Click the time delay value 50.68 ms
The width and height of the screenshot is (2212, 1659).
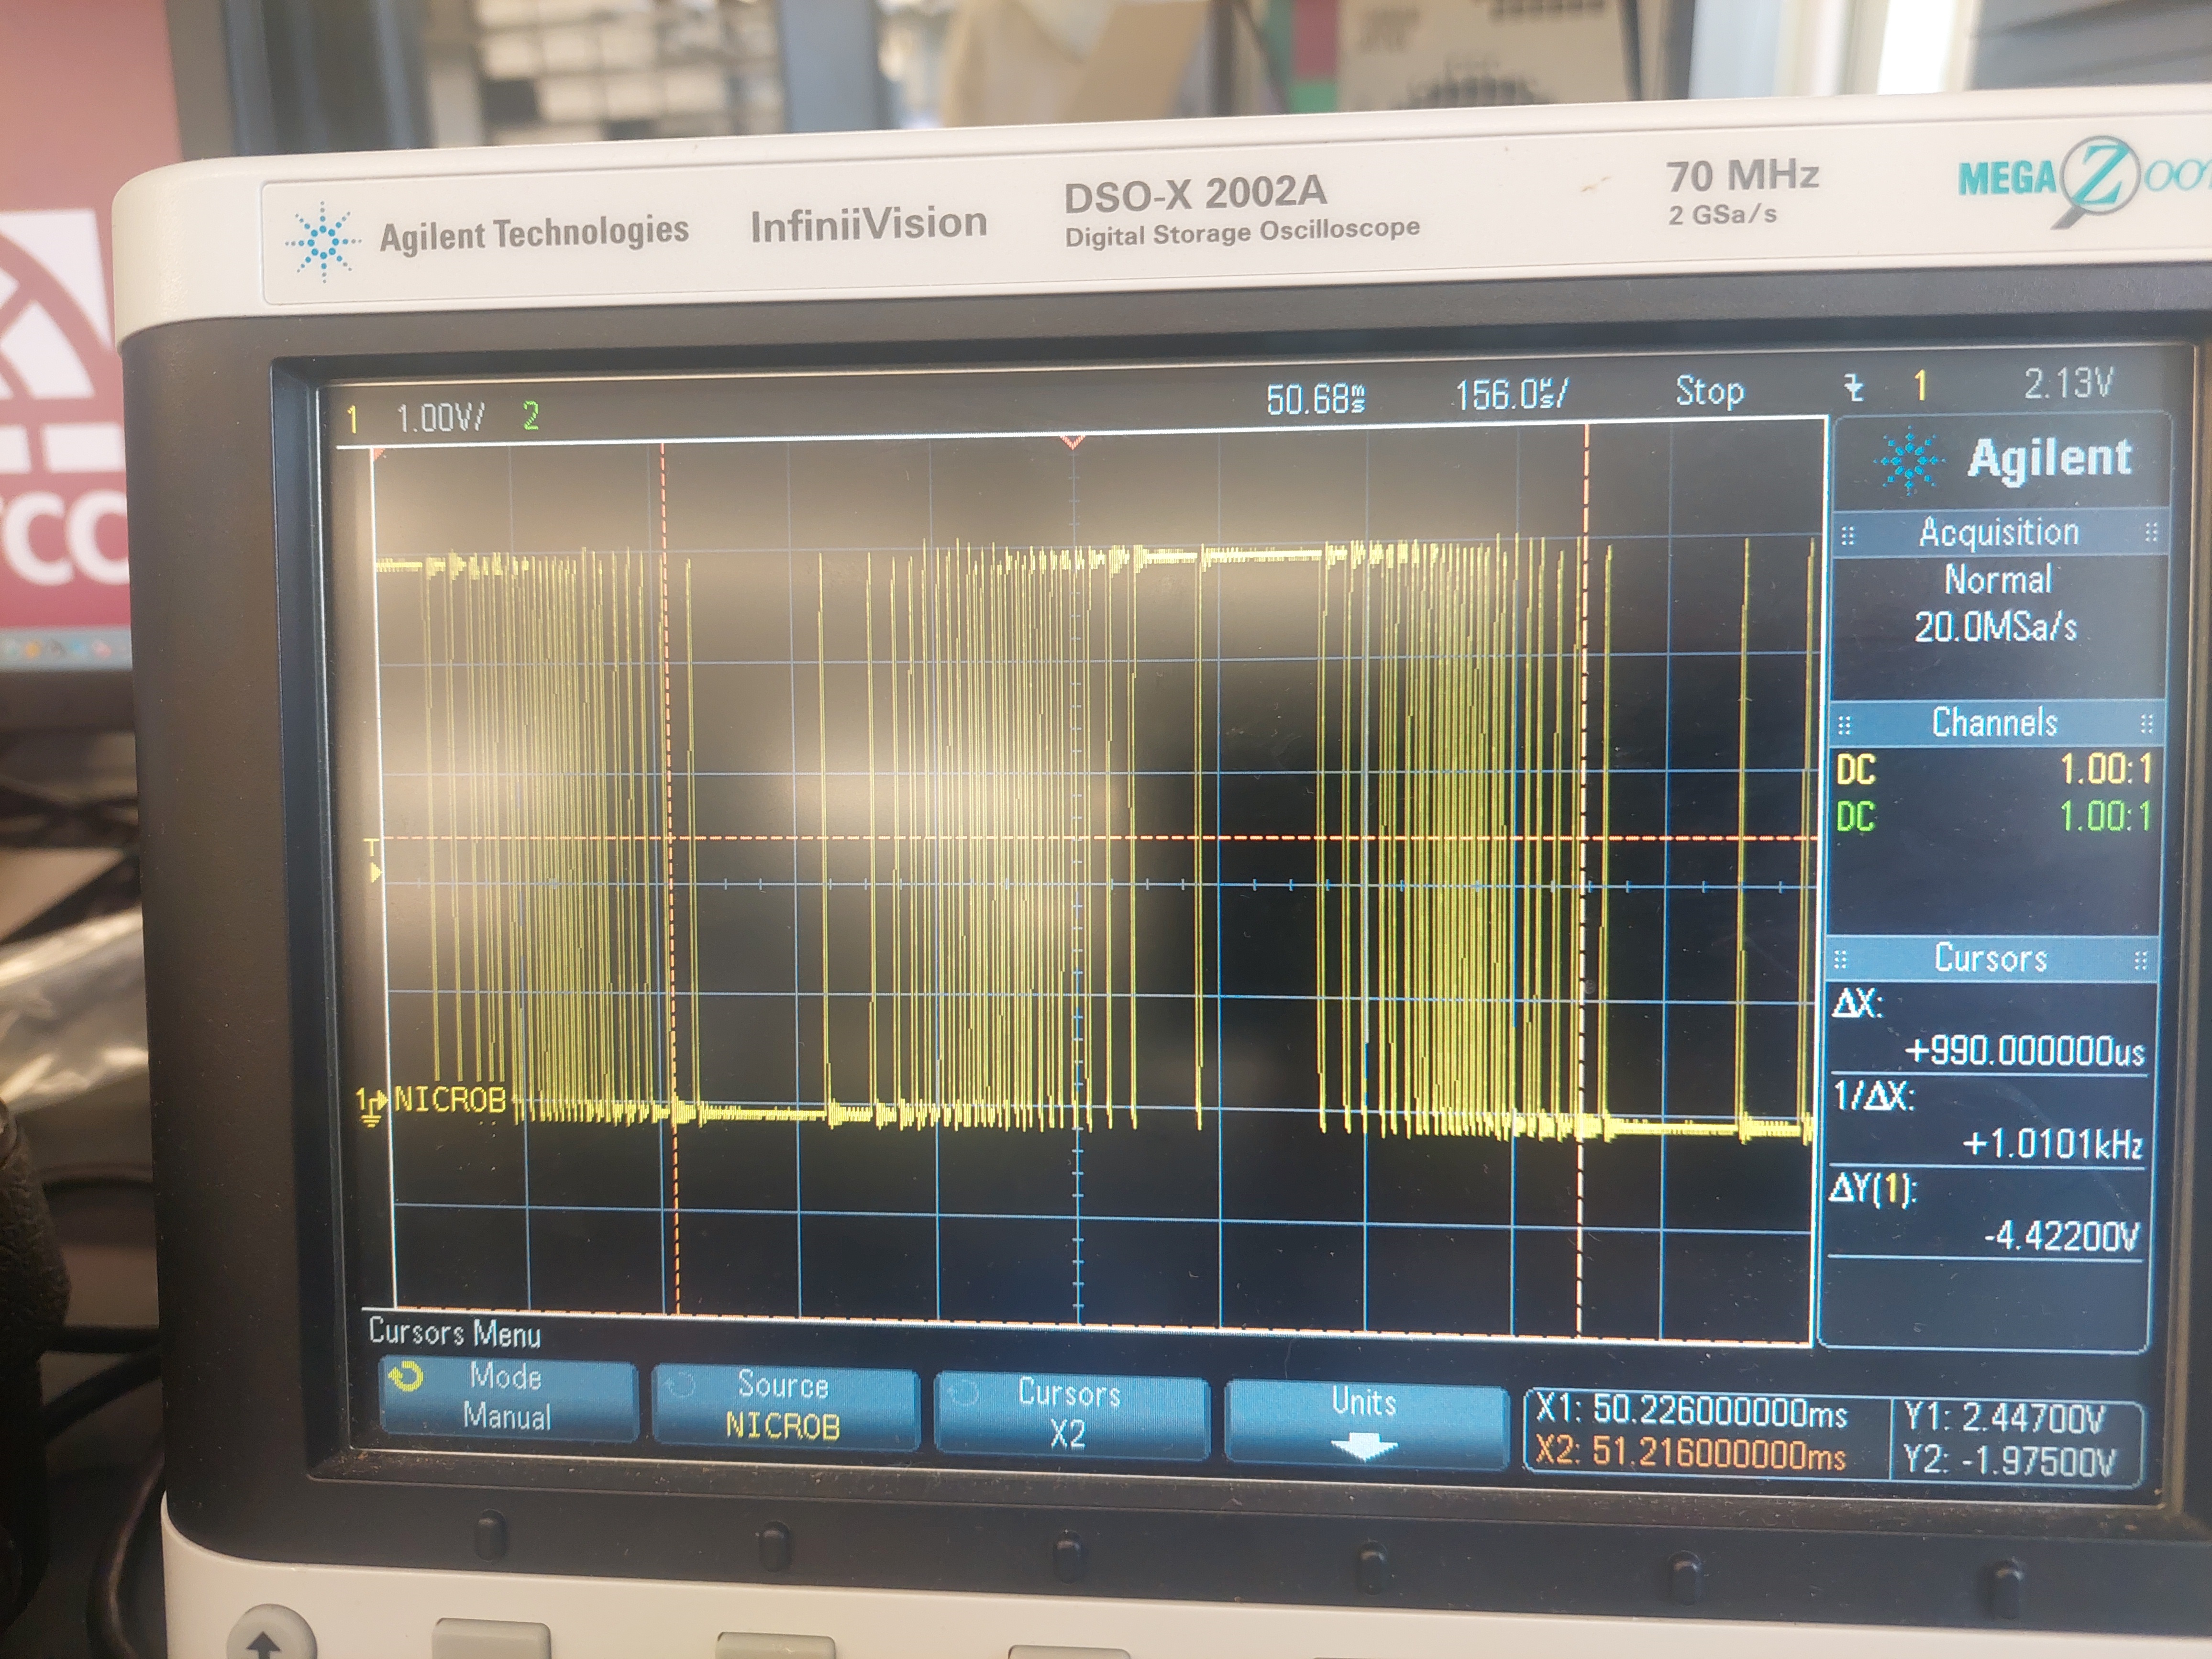tap(1316, 399)
